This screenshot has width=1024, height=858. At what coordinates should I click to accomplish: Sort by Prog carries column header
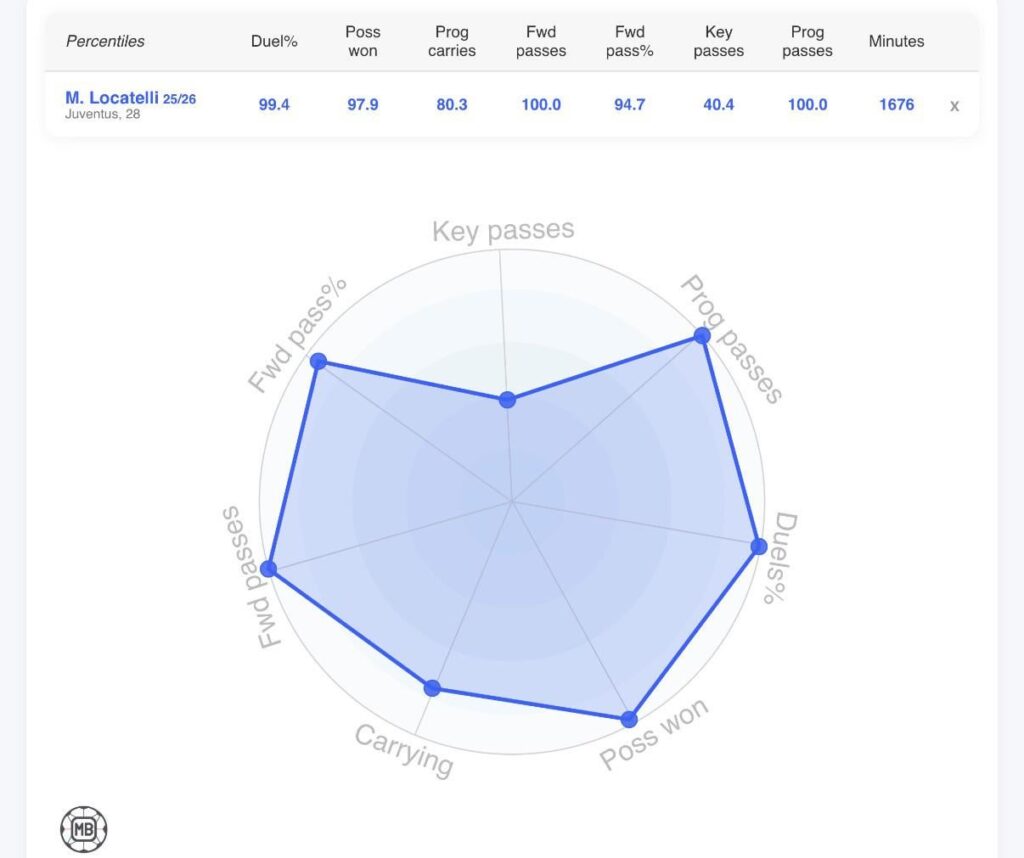452,41
